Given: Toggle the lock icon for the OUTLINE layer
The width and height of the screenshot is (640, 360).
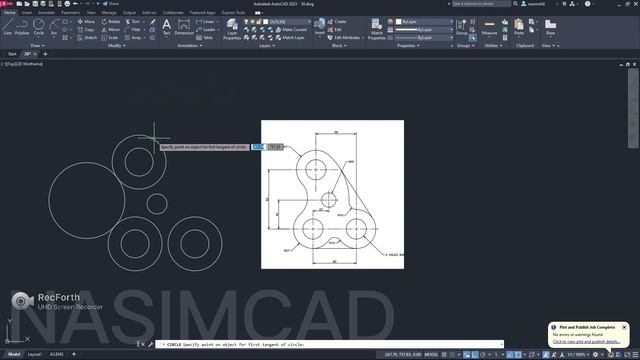Looking at the screenshot, I should [259, 22].
